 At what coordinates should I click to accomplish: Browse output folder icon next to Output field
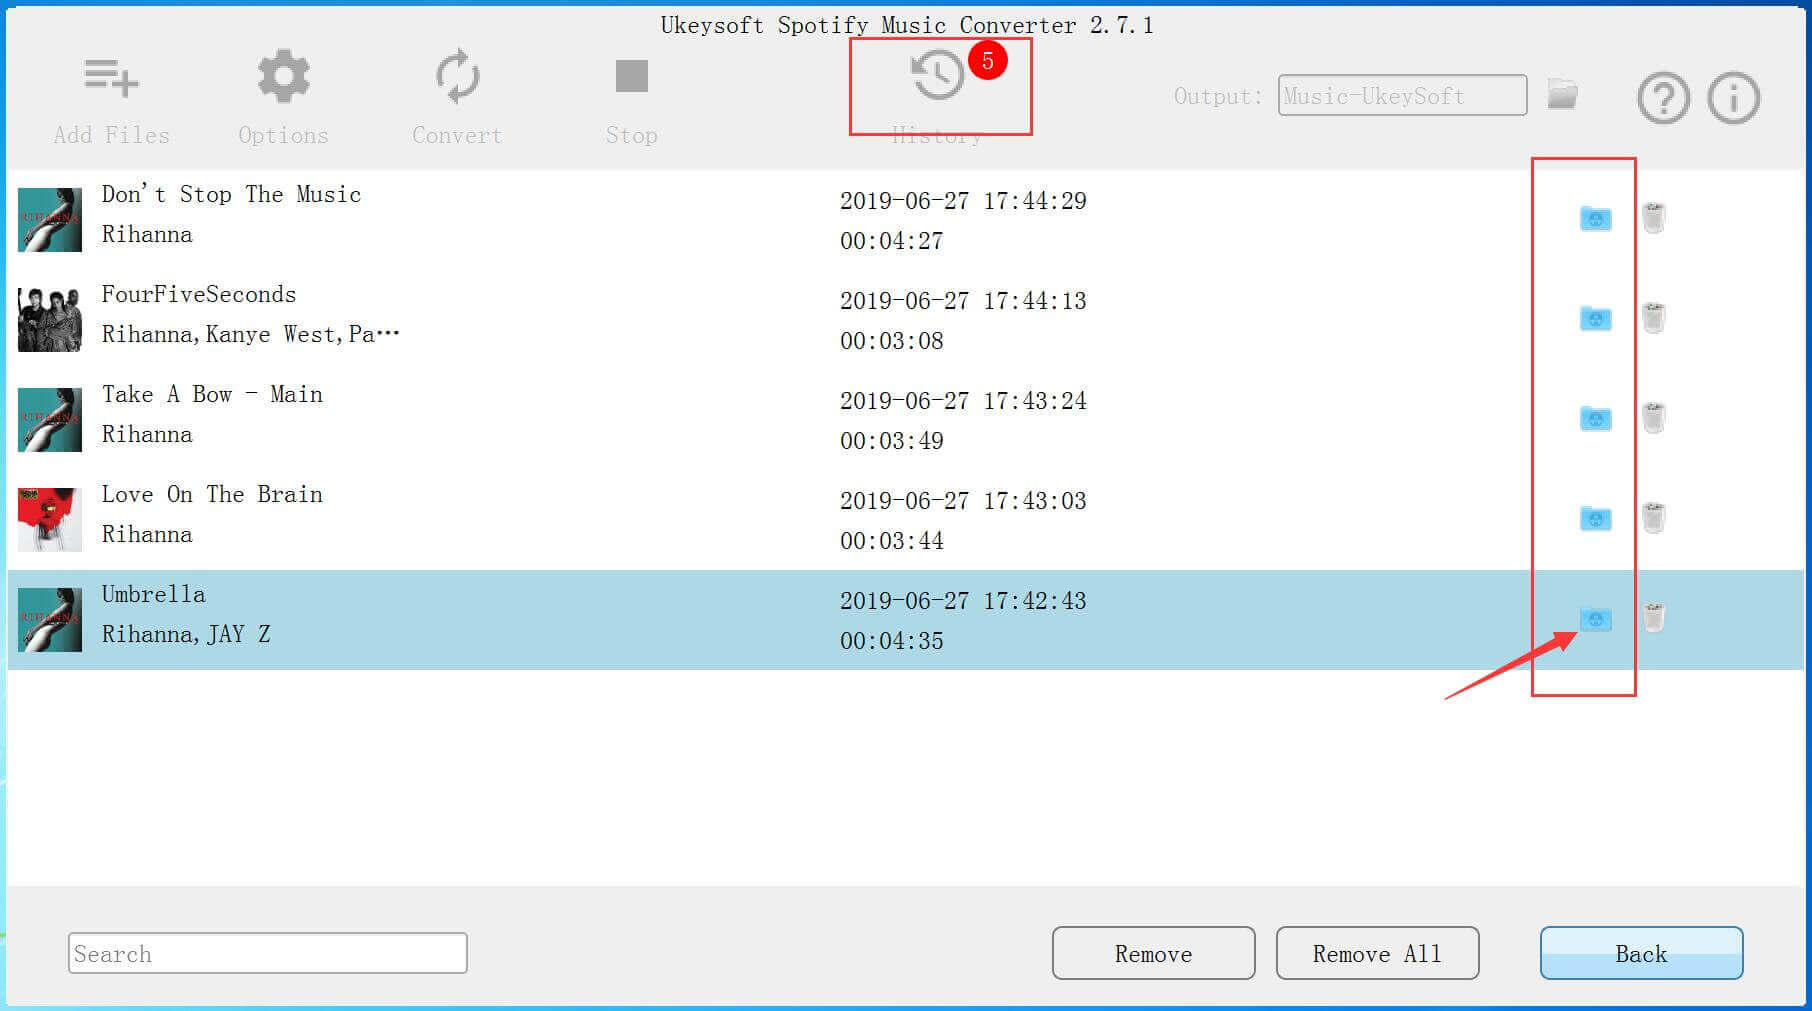click(x=1562, y=95)
